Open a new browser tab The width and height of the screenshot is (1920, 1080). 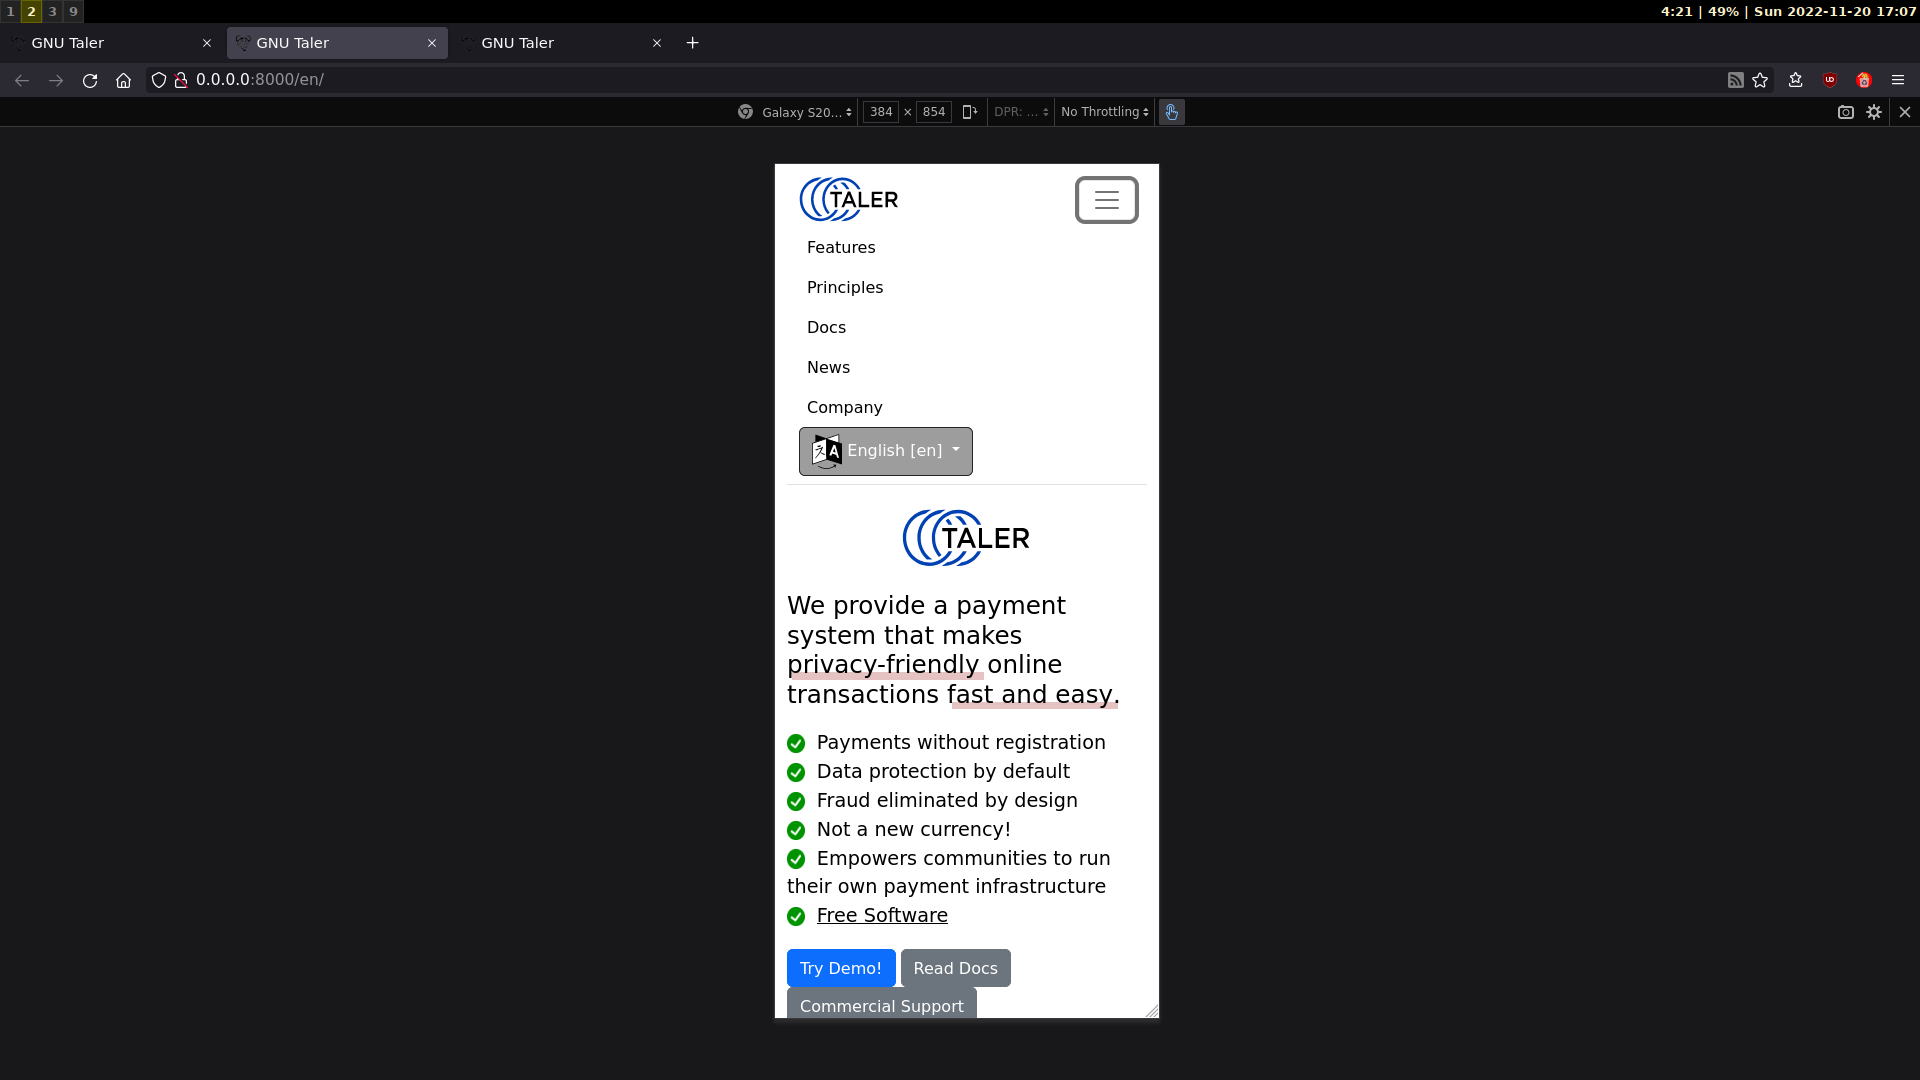(692, 43)
